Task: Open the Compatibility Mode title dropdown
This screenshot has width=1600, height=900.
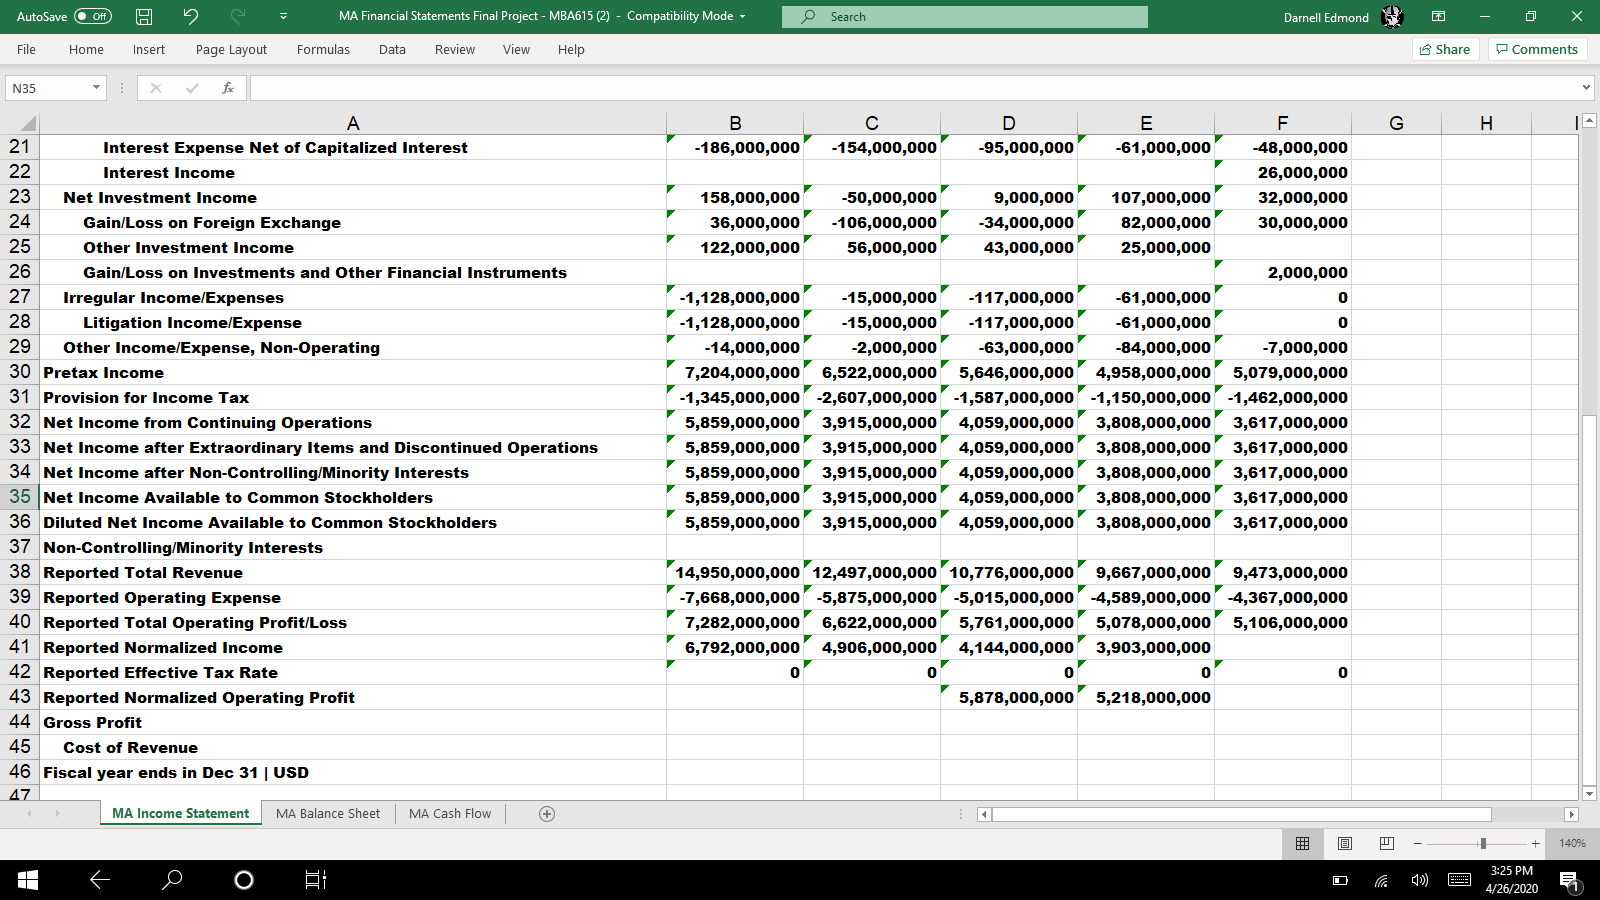Action: (742, 17)
